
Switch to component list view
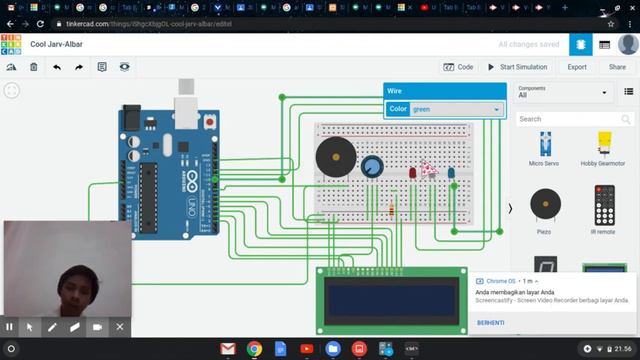tap(604, 45)
